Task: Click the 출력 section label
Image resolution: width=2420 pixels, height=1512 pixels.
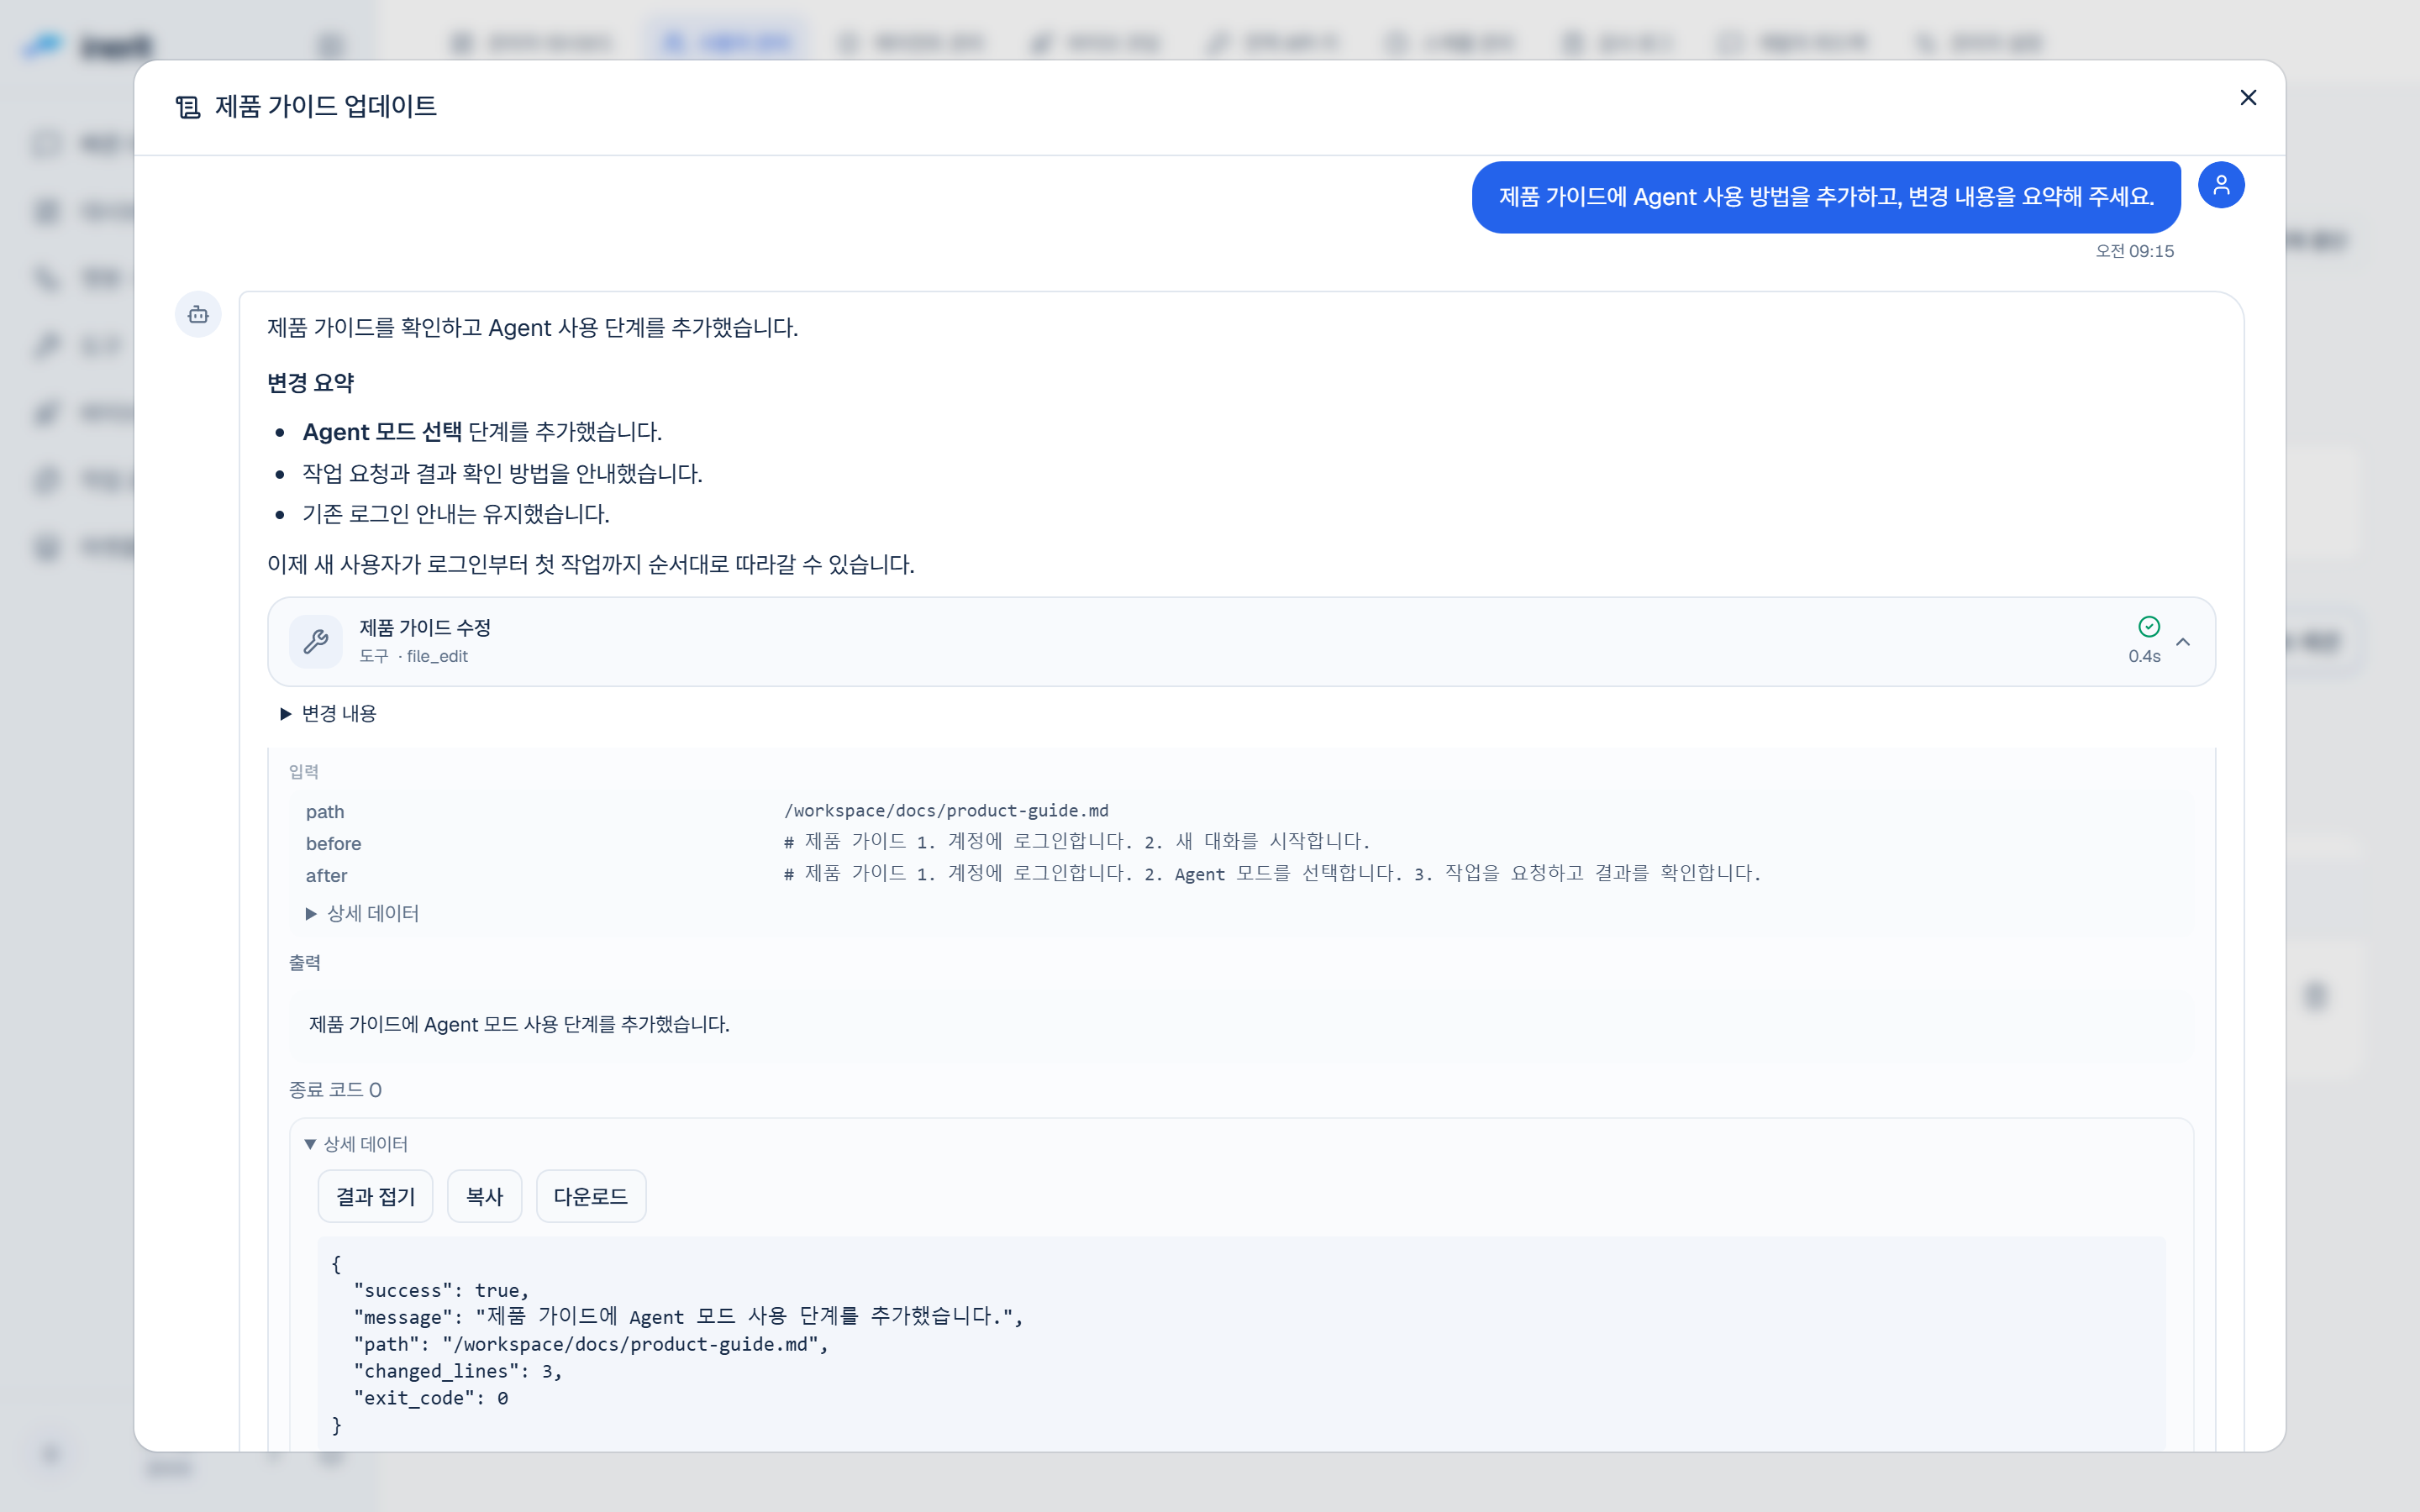Action: click(x=305, y=963)
